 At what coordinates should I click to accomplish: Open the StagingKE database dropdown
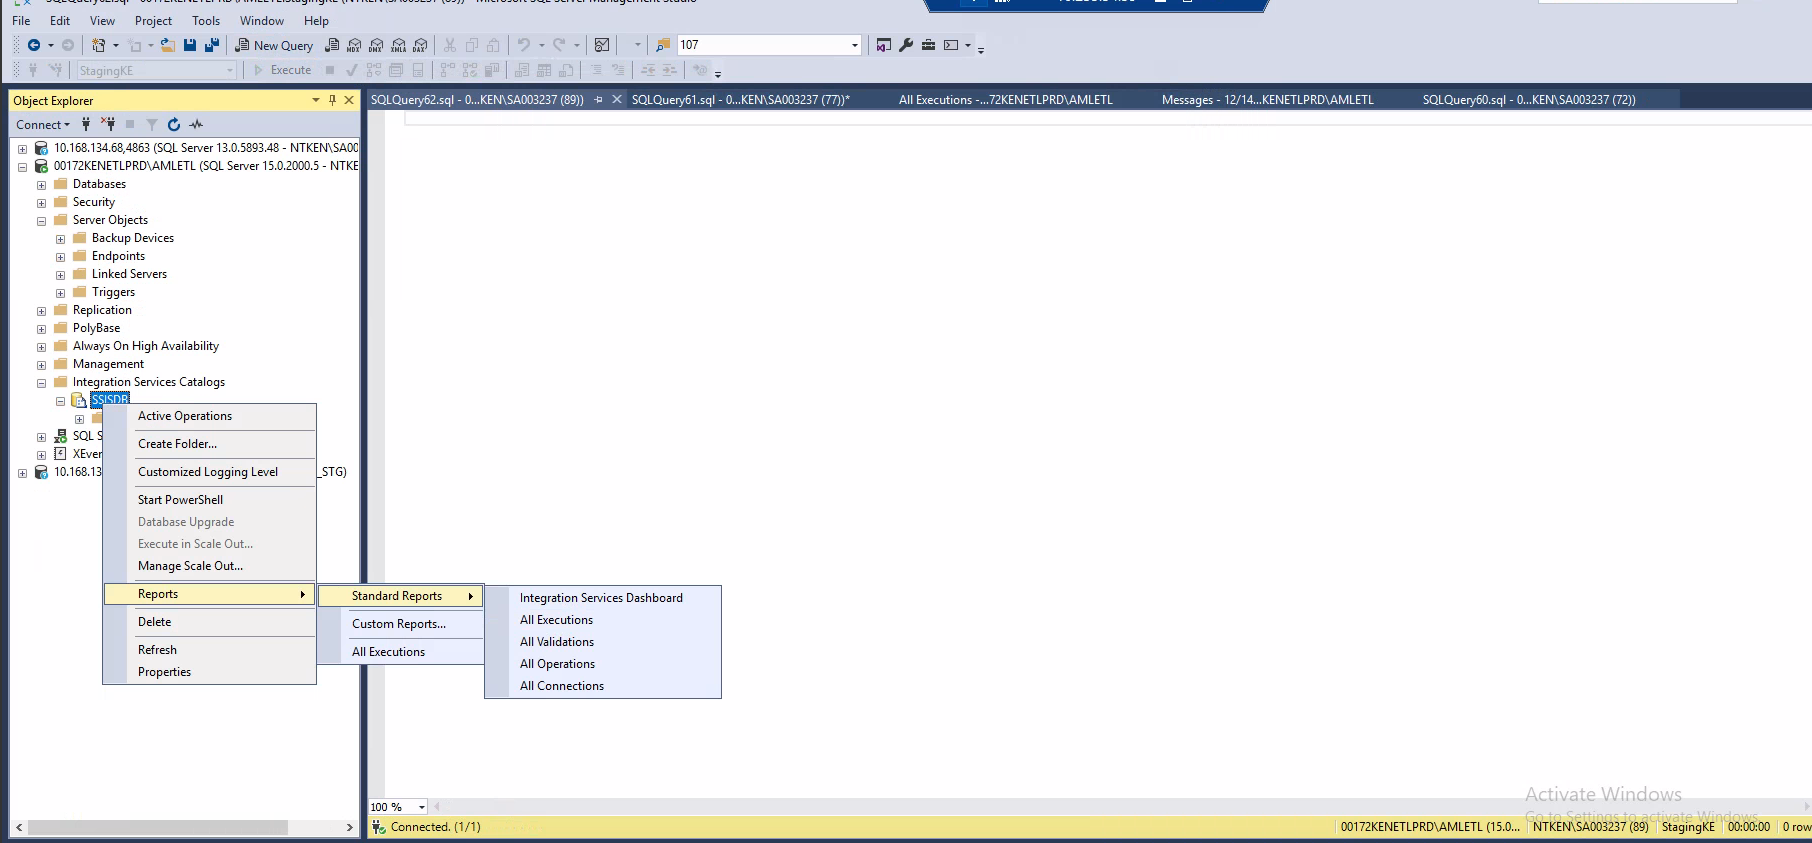(x=230, y=71)
